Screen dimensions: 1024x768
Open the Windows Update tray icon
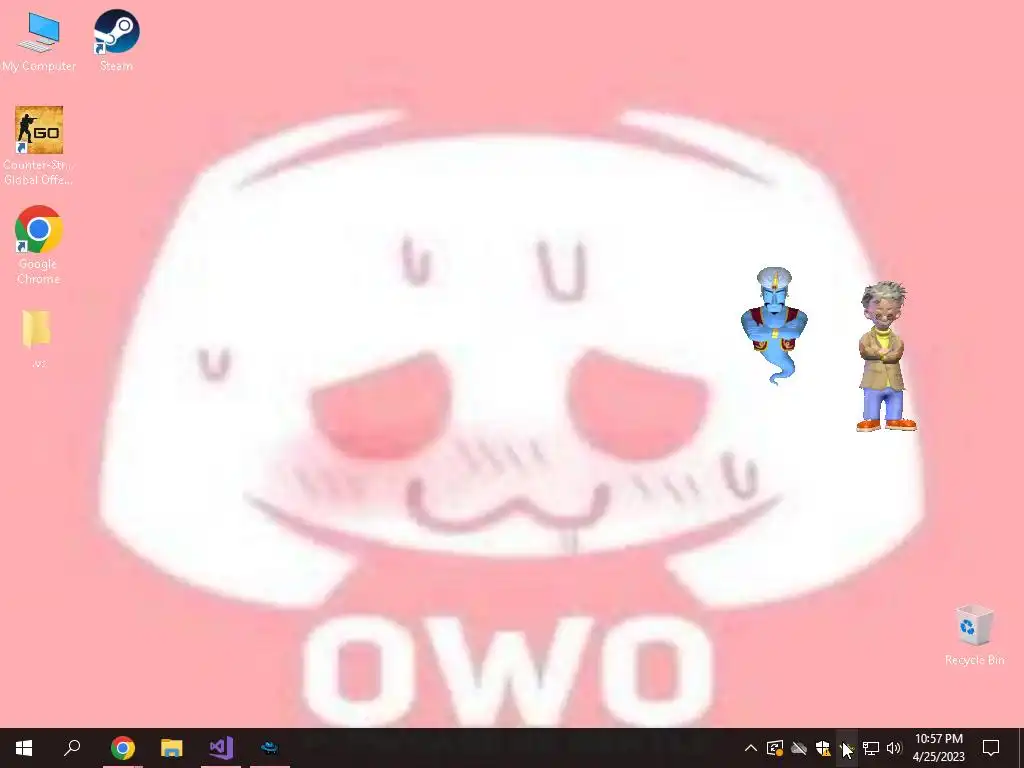[775, 748]
